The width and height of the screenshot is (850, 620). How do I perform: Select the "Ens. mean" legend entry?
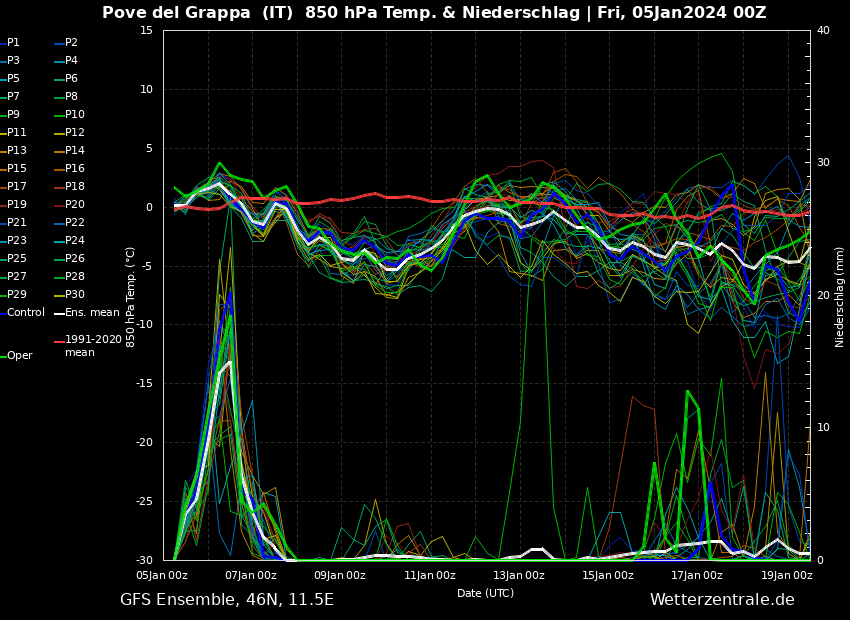click(87, 312)
